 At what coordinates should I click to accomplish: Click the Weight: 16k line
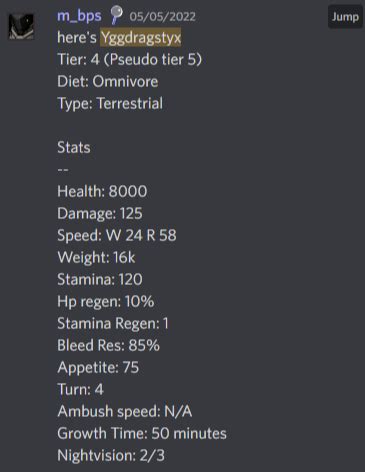pos(96,257)
